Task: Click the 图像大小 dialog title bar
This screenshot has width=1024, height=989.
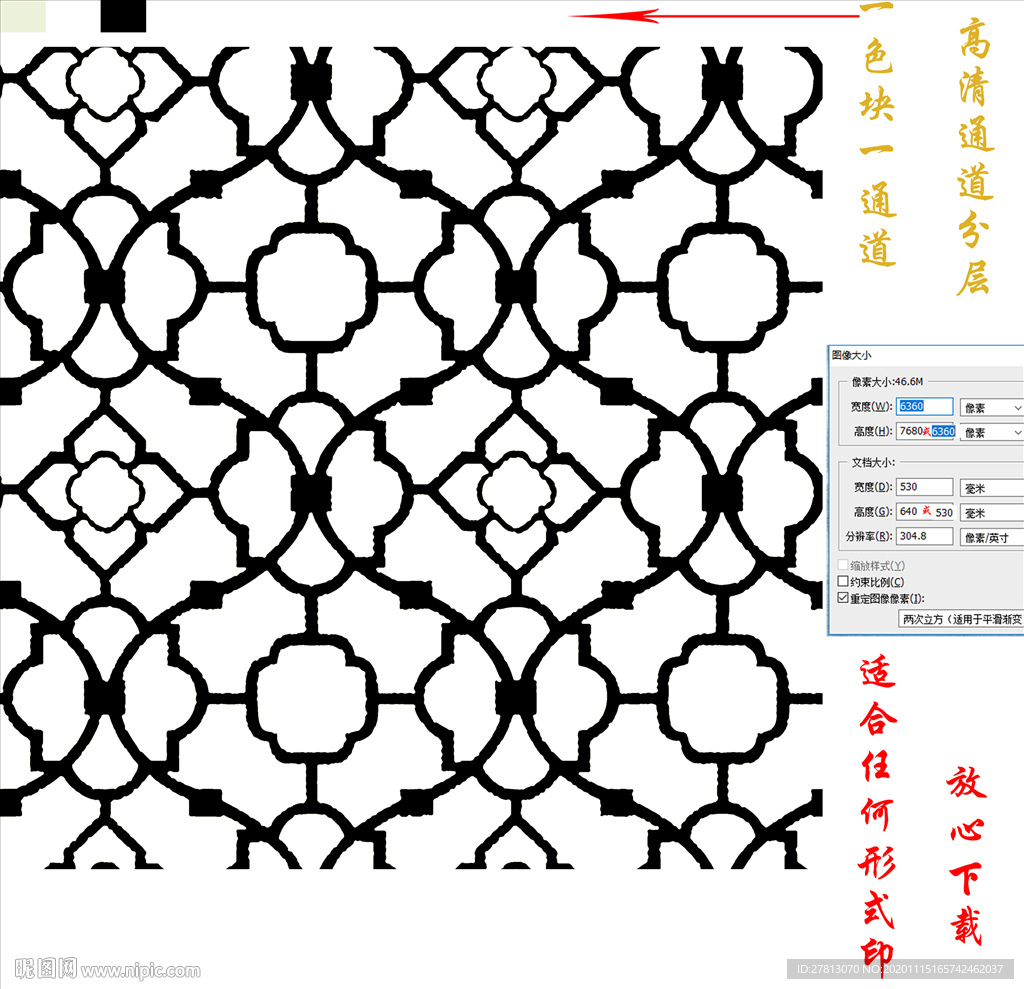Action: pyautogui.click(x=926, y=355)
